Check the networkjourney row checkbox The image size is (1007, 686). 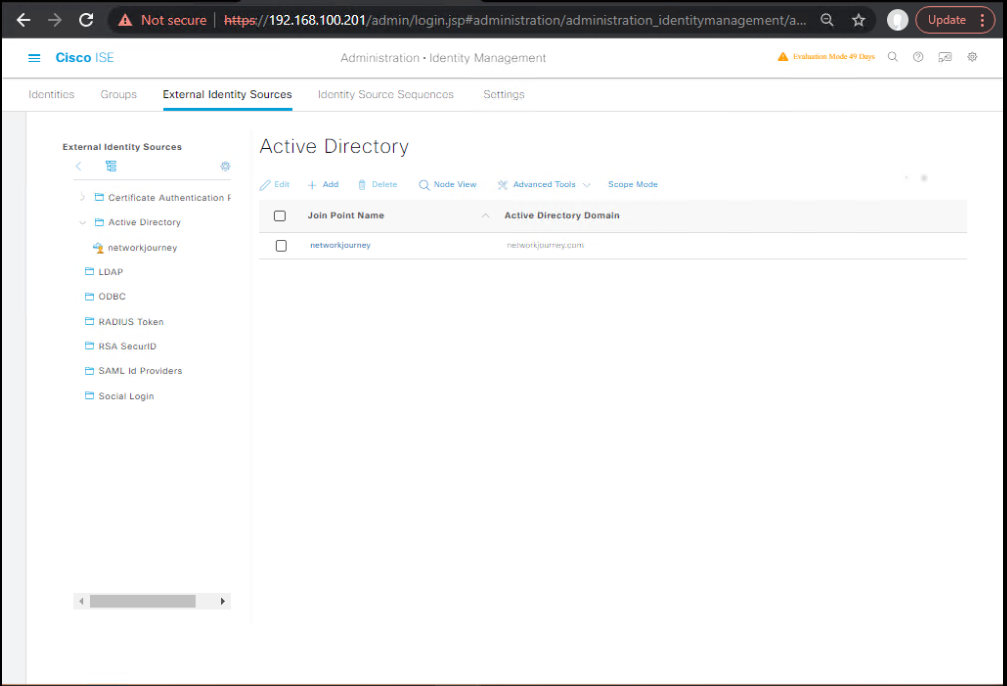[281, 245]
